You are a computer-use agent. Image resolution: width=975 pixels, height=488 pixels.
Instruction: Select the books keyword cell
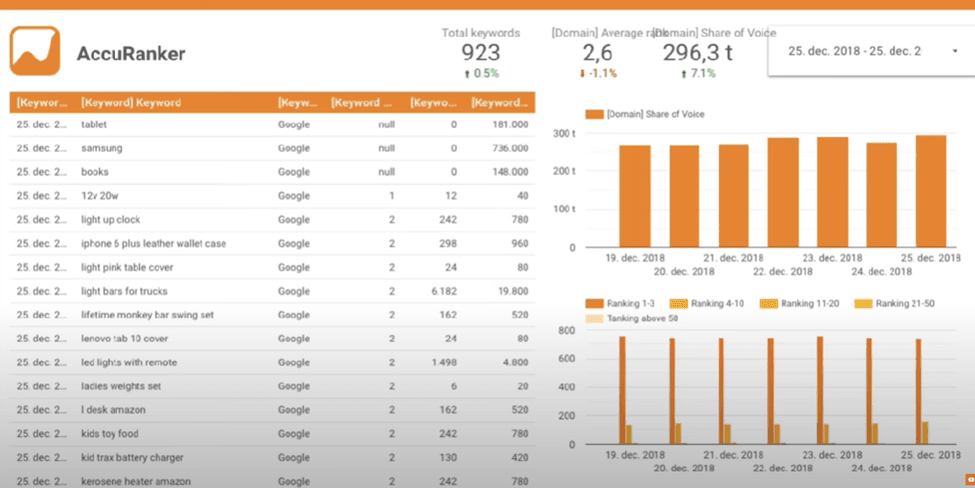point(95,172)
